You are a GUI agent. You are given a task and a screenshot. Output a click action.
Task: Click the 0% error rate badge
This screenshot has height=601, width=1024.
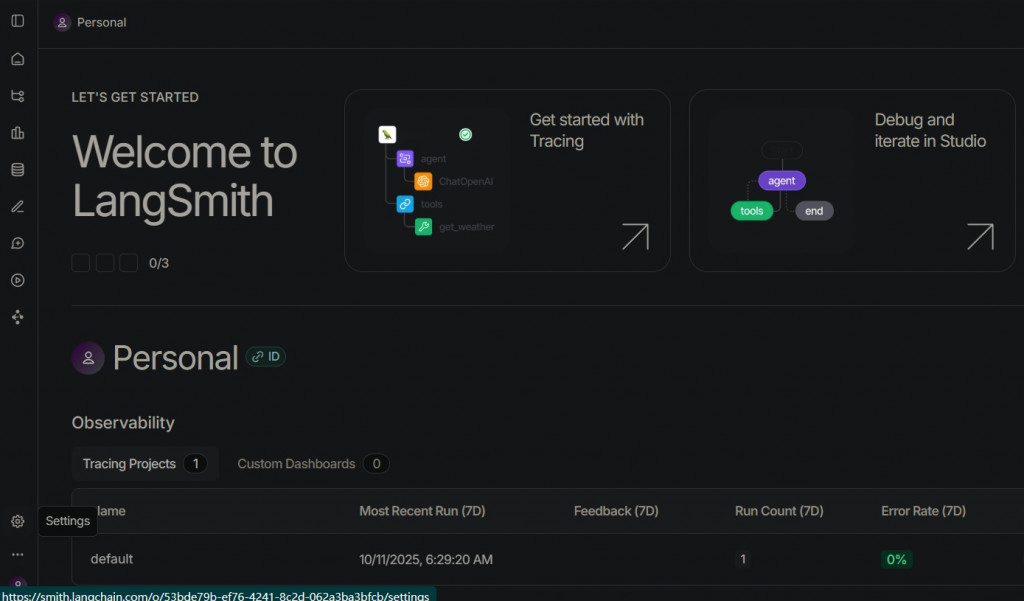(x=896, y=559)
